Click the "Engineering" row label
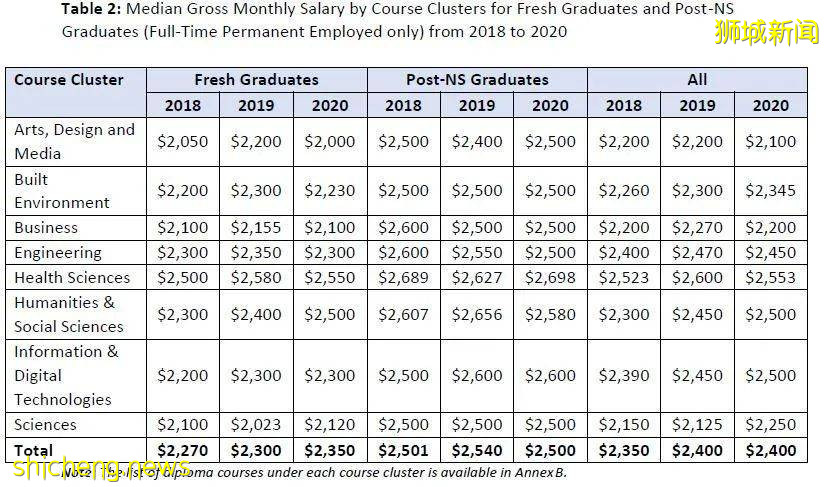Image resolution: width=834 pixels, height=487 pixels. 58,252
